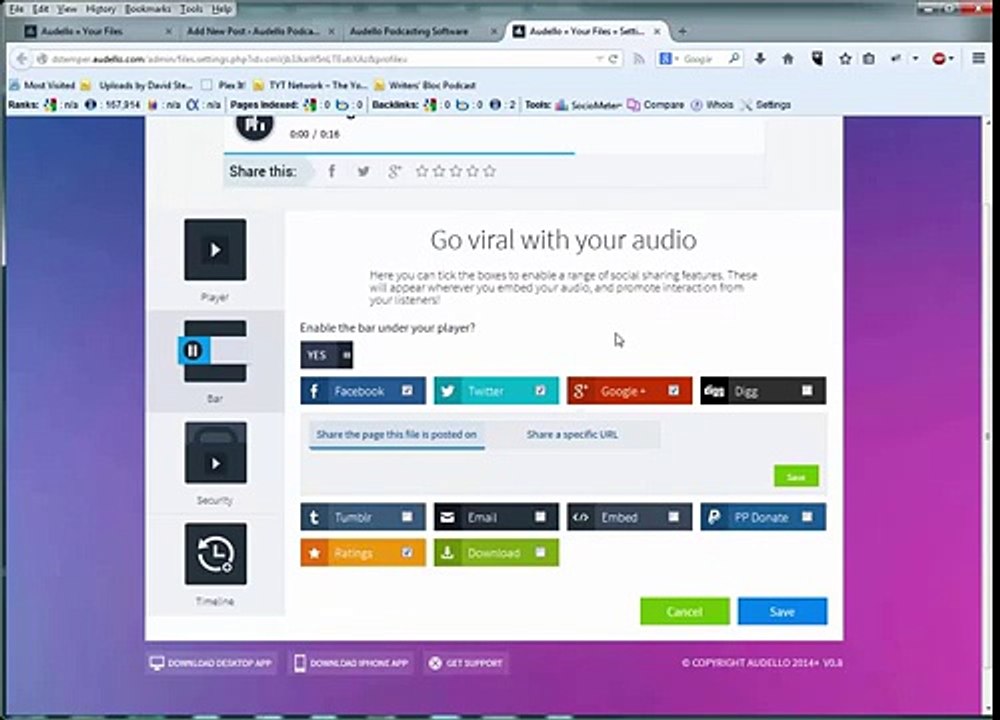Screen dimensions: 1000x720
Task: Click Download Desktop App link
Action: coord(210,663)
